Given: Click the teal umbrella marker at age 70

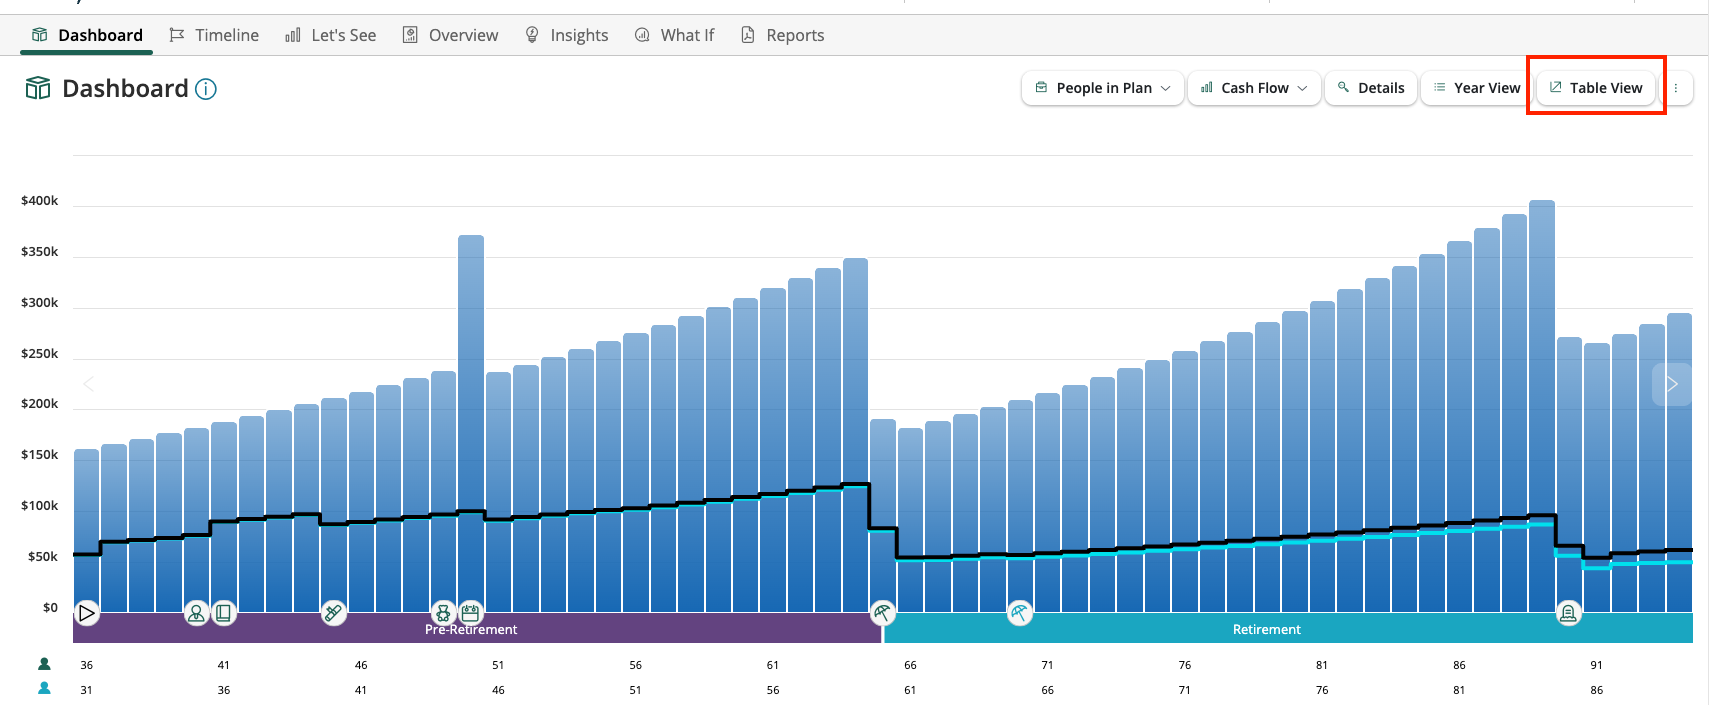Looking at the screenshot, I should point(1019,613).
